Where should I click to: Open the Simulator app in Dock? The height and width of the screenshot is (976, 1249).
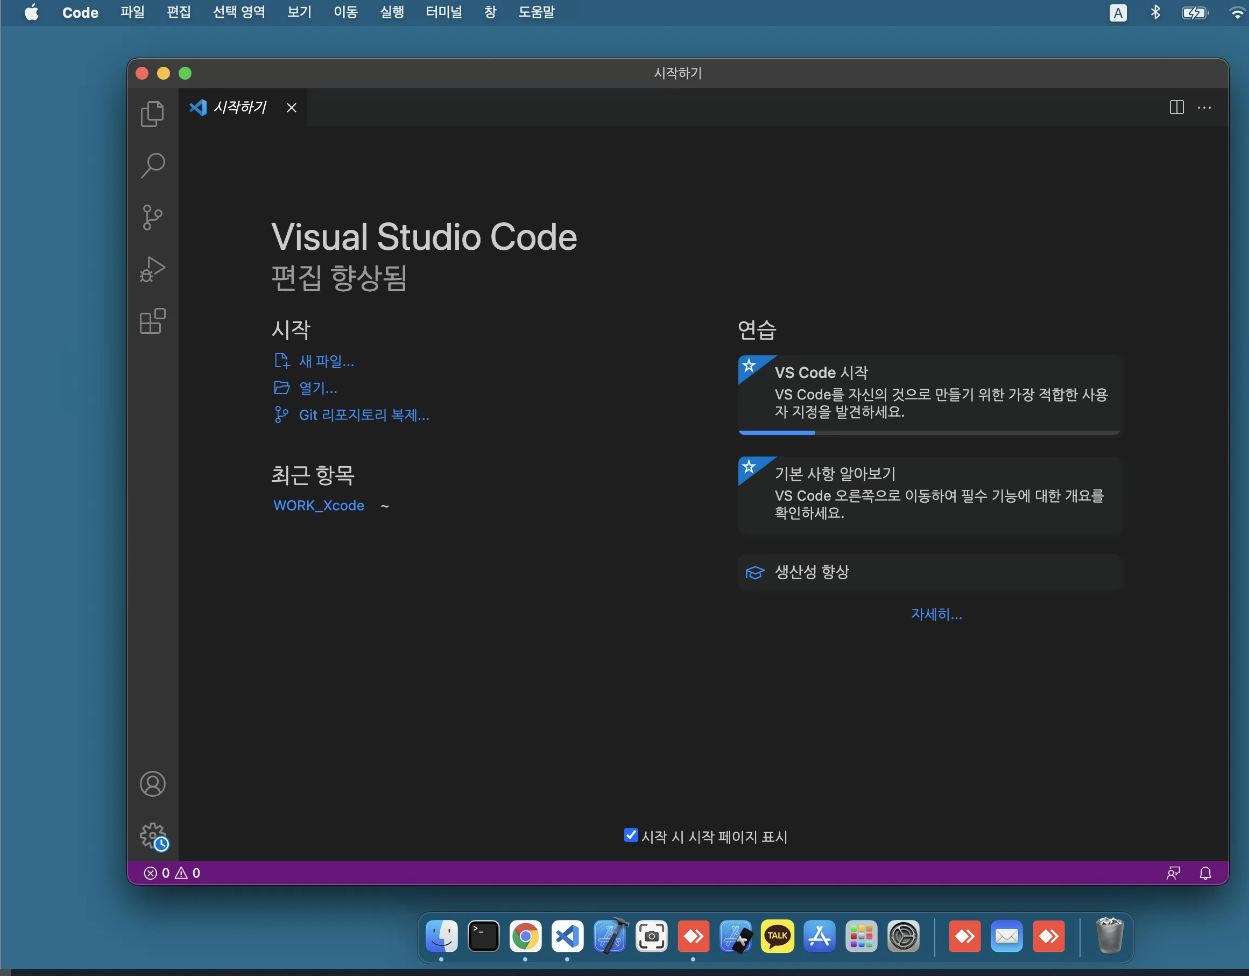(x=736, y=936)
